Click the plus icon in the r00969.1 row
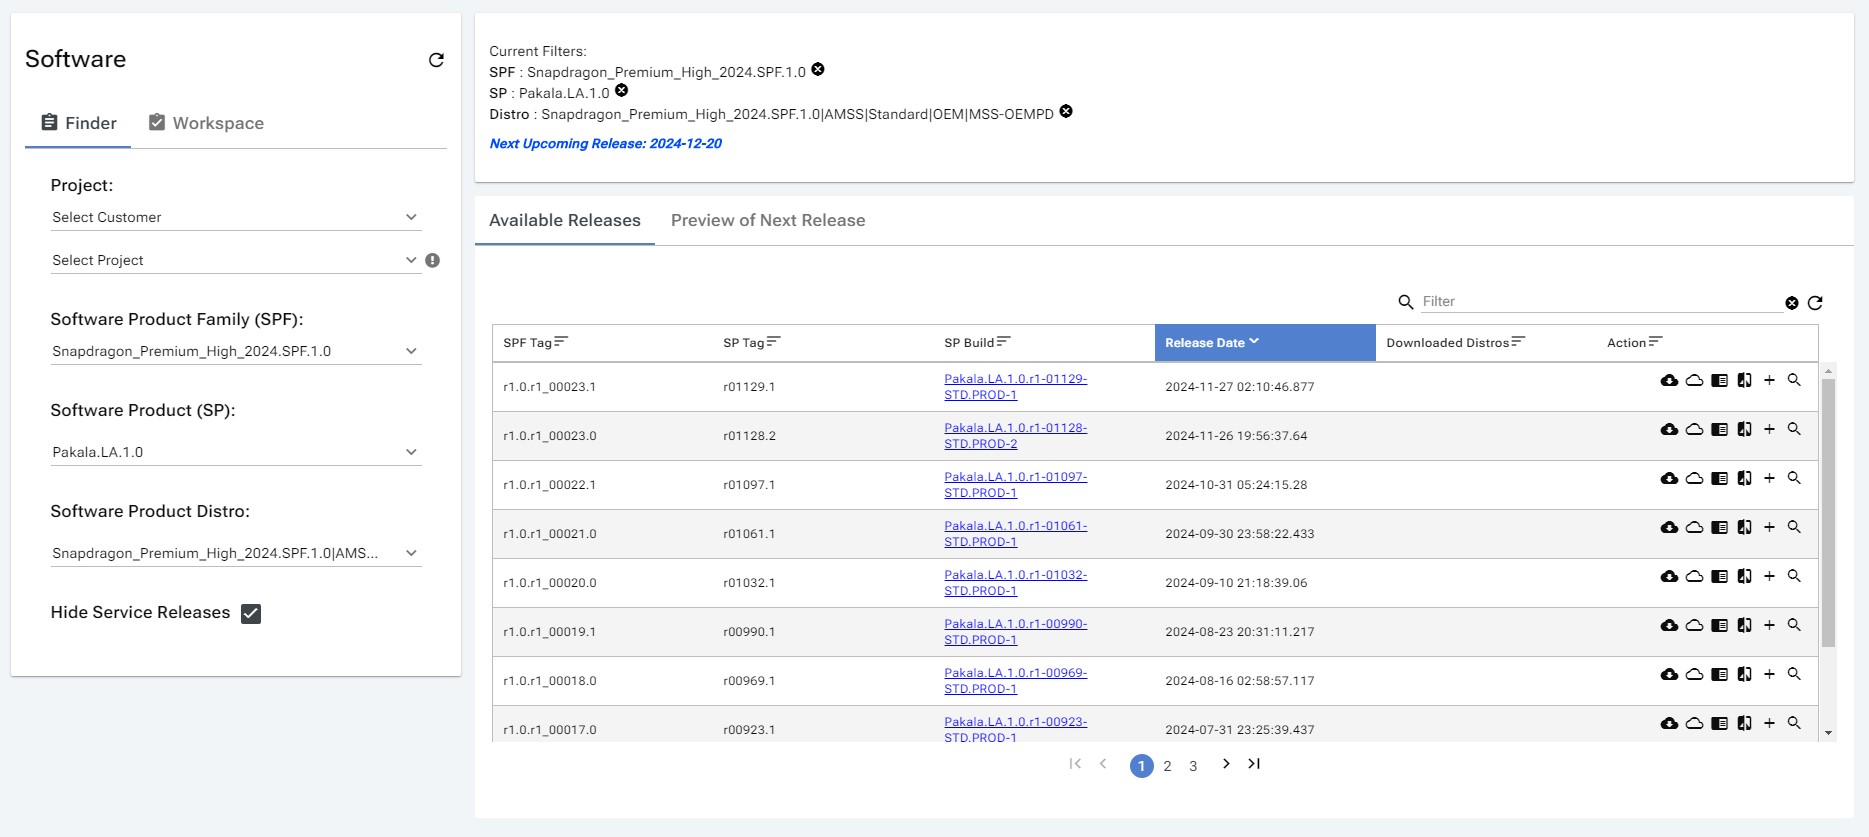The width and height of the screenshot is (1869, 837). [1769, 674]
